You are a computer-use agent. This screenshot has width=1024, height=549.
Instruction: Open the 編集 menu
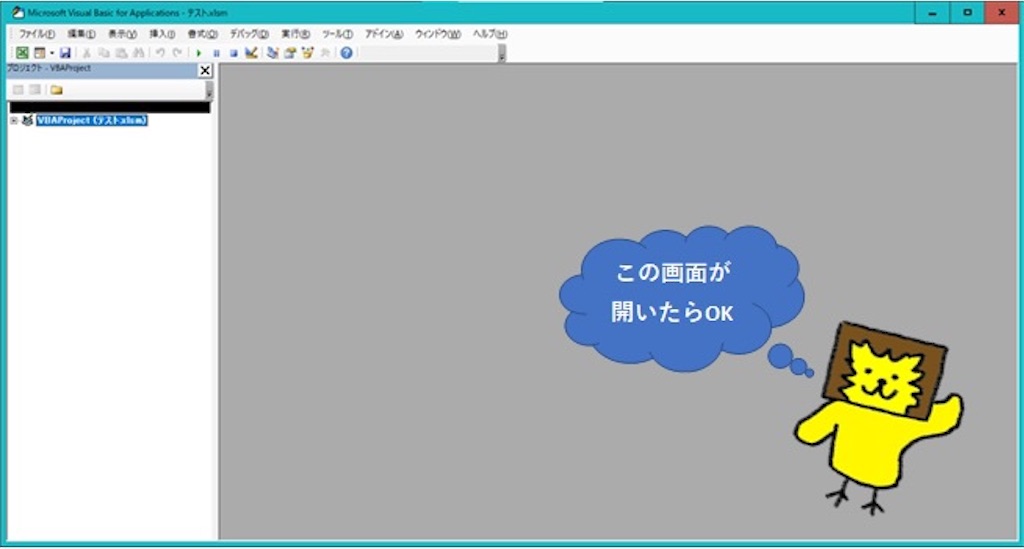click(82, 34)
